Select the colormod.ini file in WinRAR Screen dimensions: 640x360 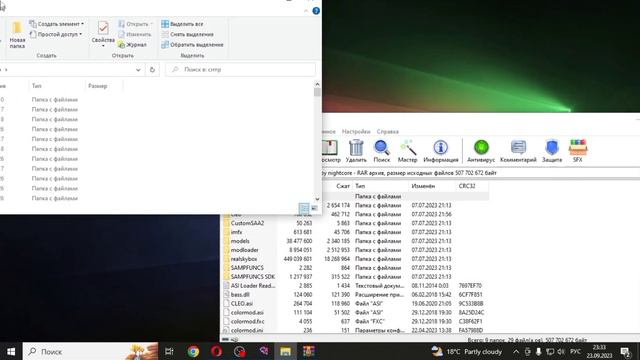(x=247, y=330)
